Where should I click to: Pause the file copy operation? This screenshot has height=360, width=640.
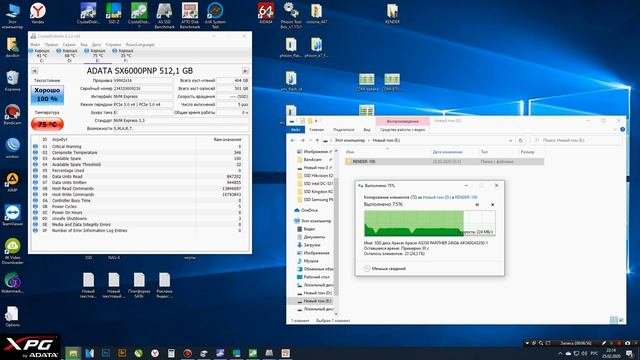(x=477, y=204)
